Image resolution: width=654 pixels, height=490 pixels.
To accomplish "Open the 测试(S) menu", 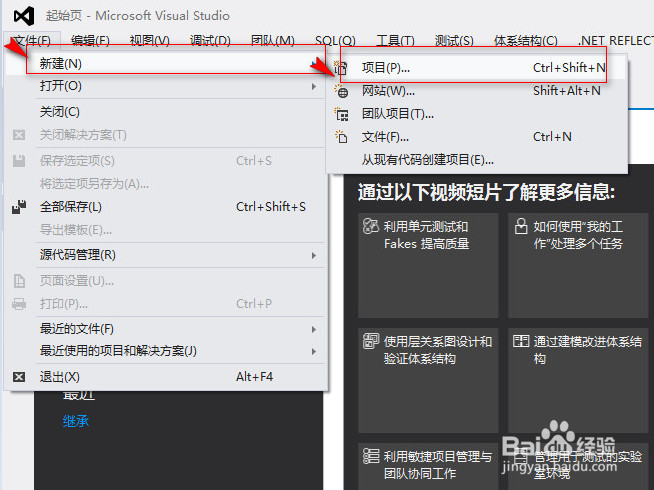I will click(454, 40).
